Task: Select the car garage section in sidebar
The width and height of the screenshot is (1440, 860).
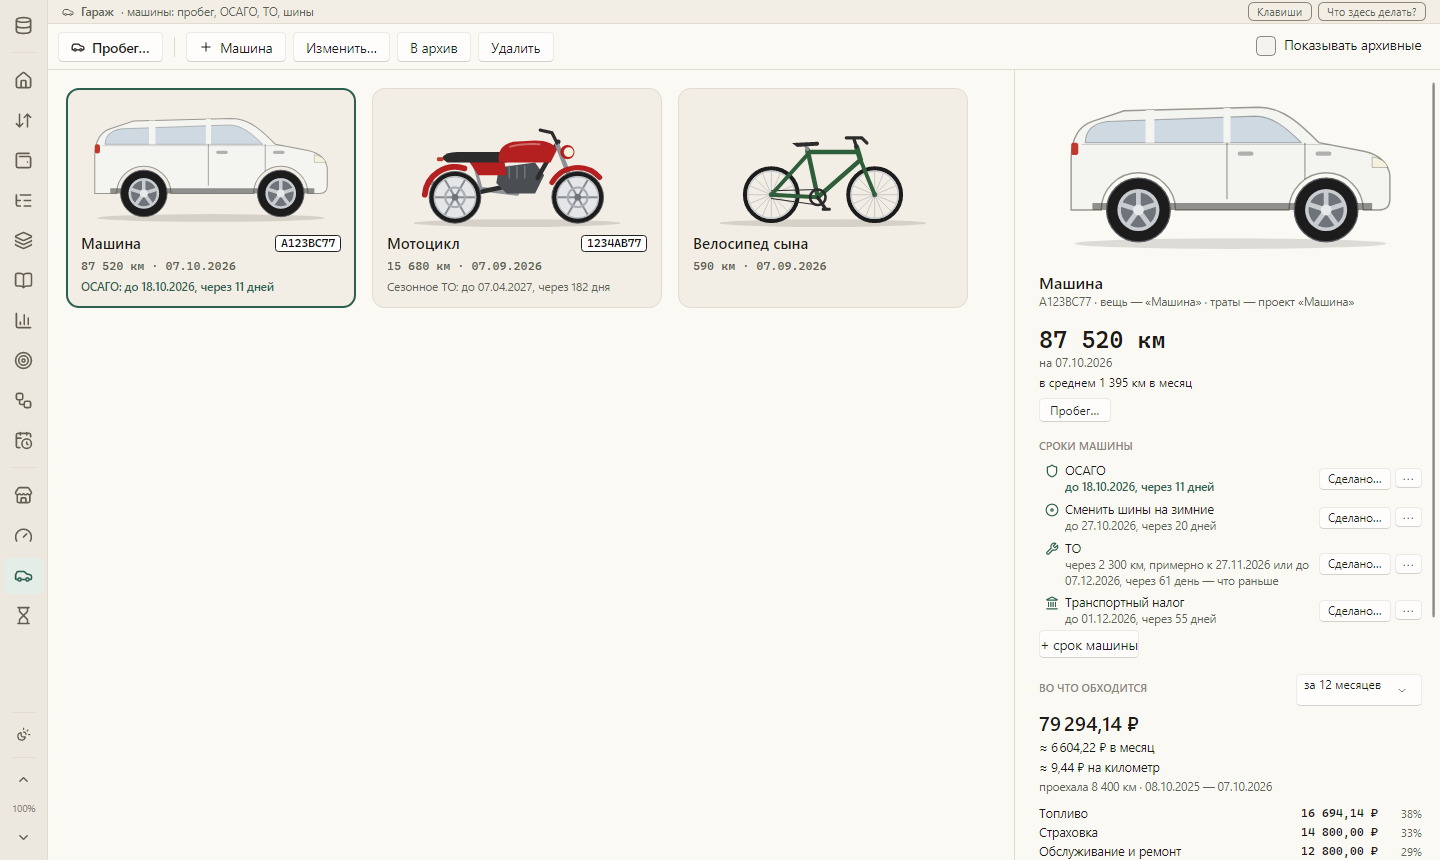Action: pyautogui.click(x=24, y=575)
